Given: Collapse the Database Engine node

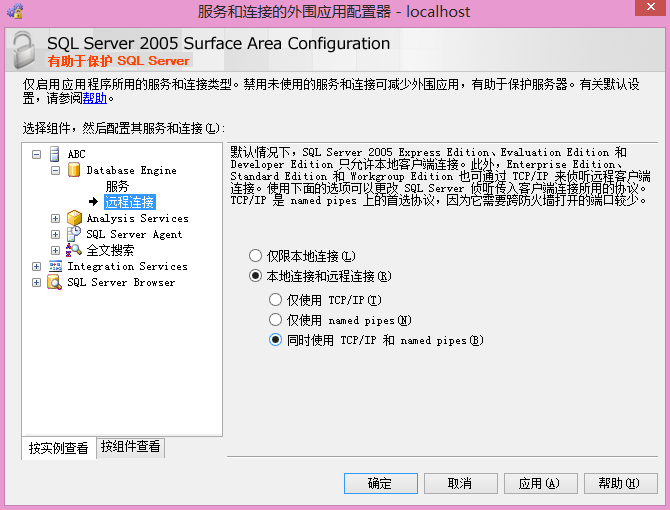Looking at the screenshot, I should click(56, 170).
